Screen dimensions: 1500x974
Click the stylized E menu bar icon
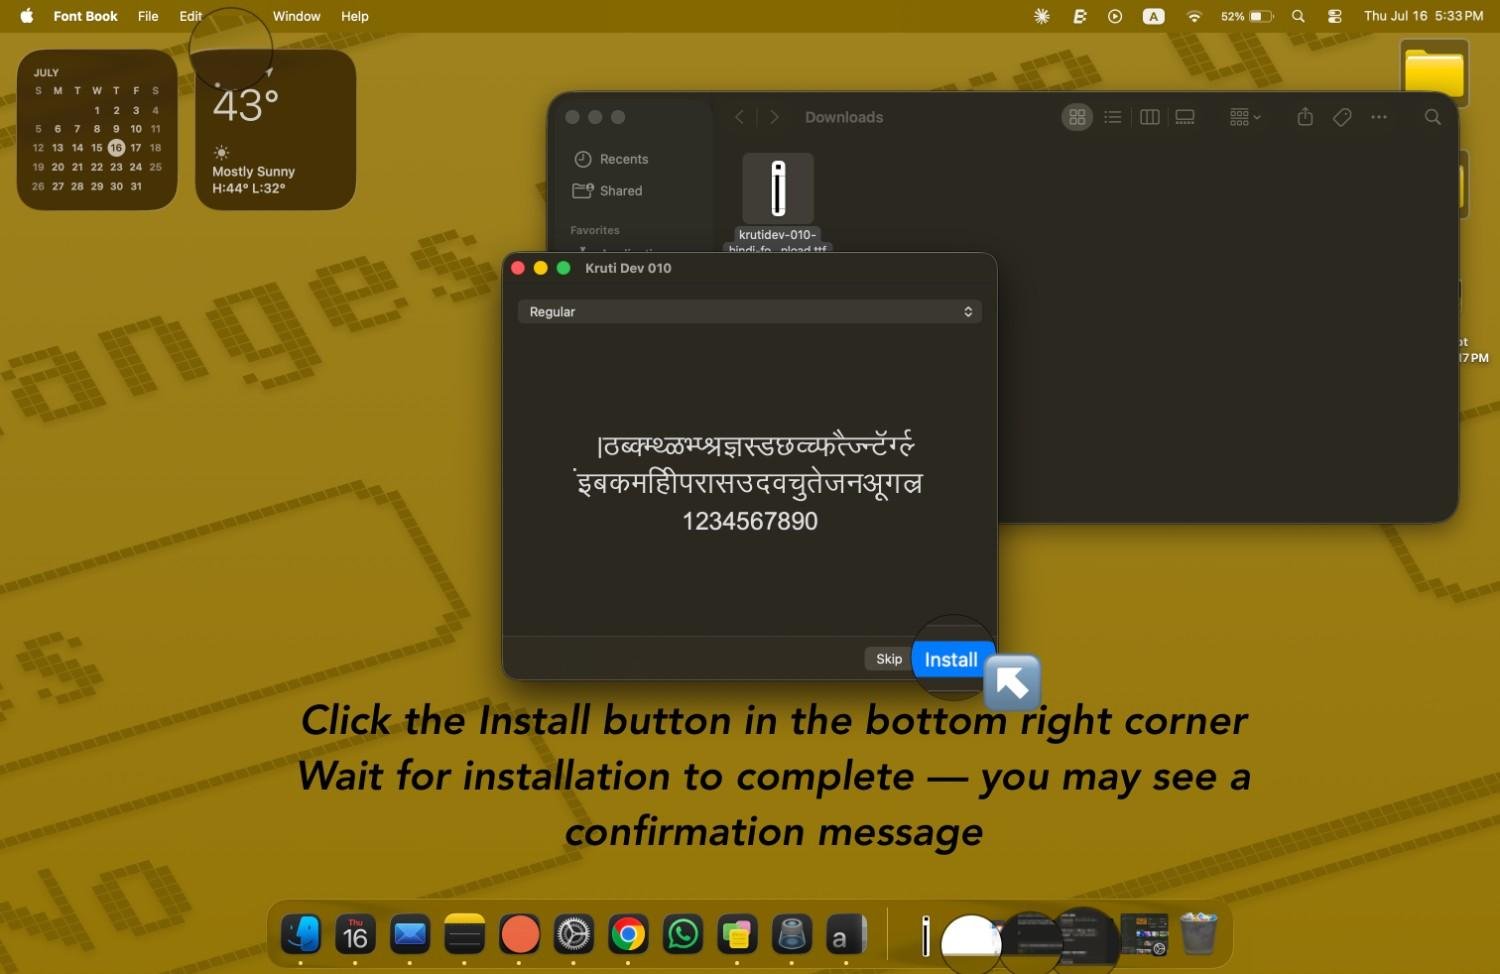point(1080,16)
